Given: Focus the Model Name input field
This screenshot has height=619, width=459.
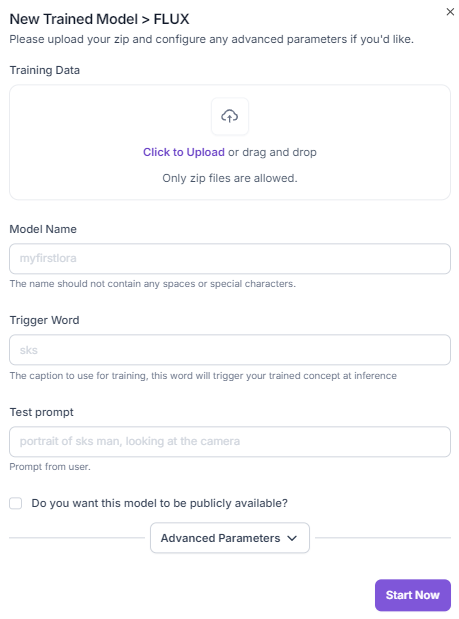Looking at the screenshot, I should tap(230, 259).
